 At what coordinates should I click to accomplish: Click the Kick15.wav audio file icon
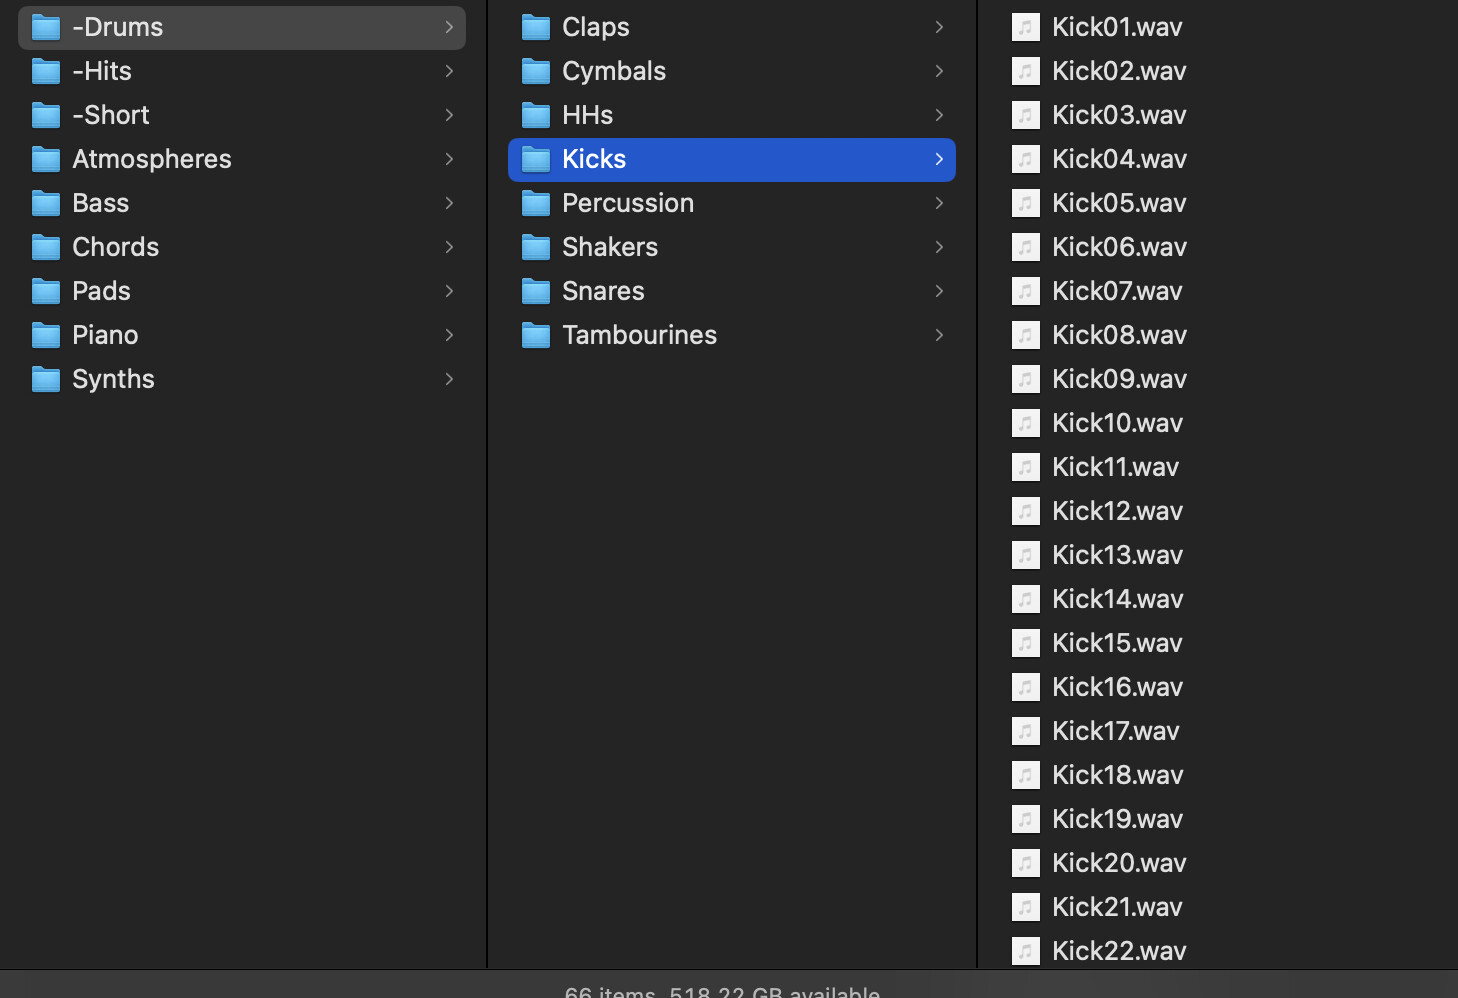coord(1026,643)
